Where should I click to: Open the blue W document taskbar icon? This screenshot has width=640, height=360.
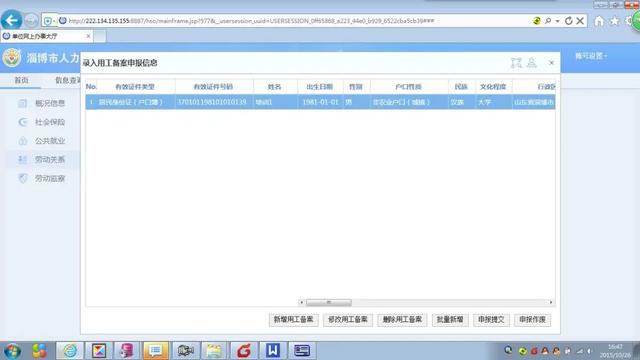tap(273, 351)
